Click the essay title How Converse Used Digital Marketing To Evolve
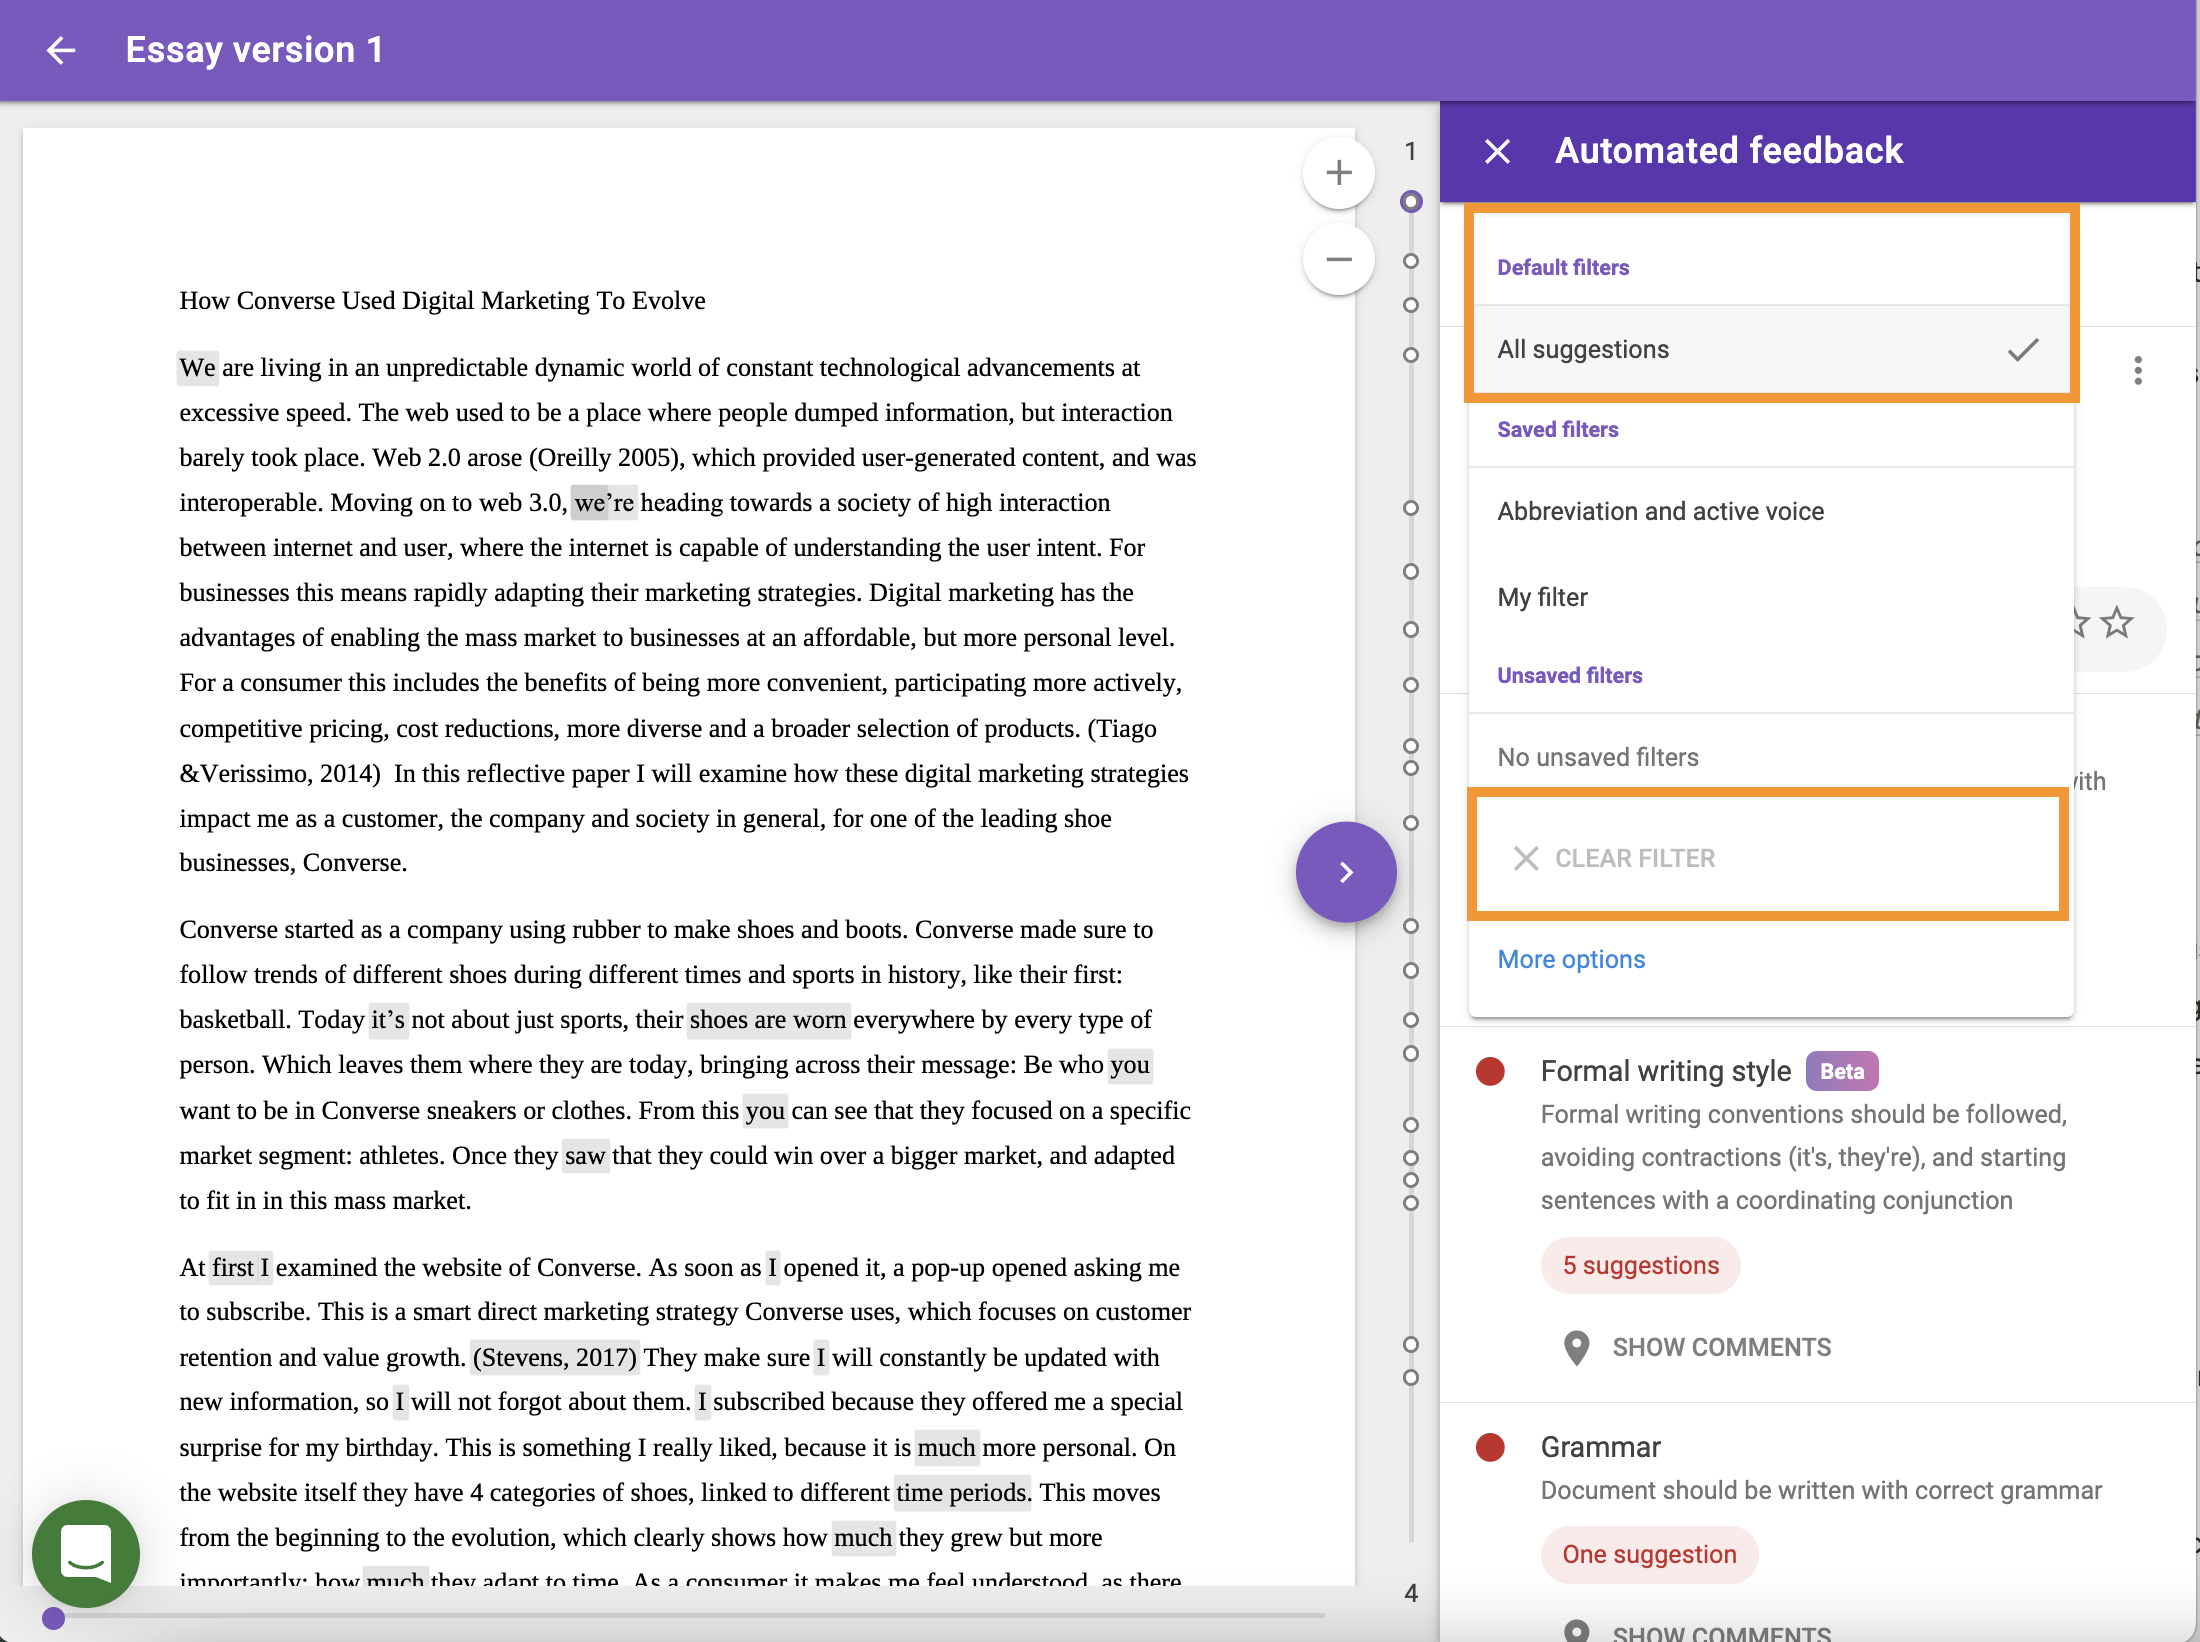Viewport: 2200px width, 1642px height. pos(442,300)
